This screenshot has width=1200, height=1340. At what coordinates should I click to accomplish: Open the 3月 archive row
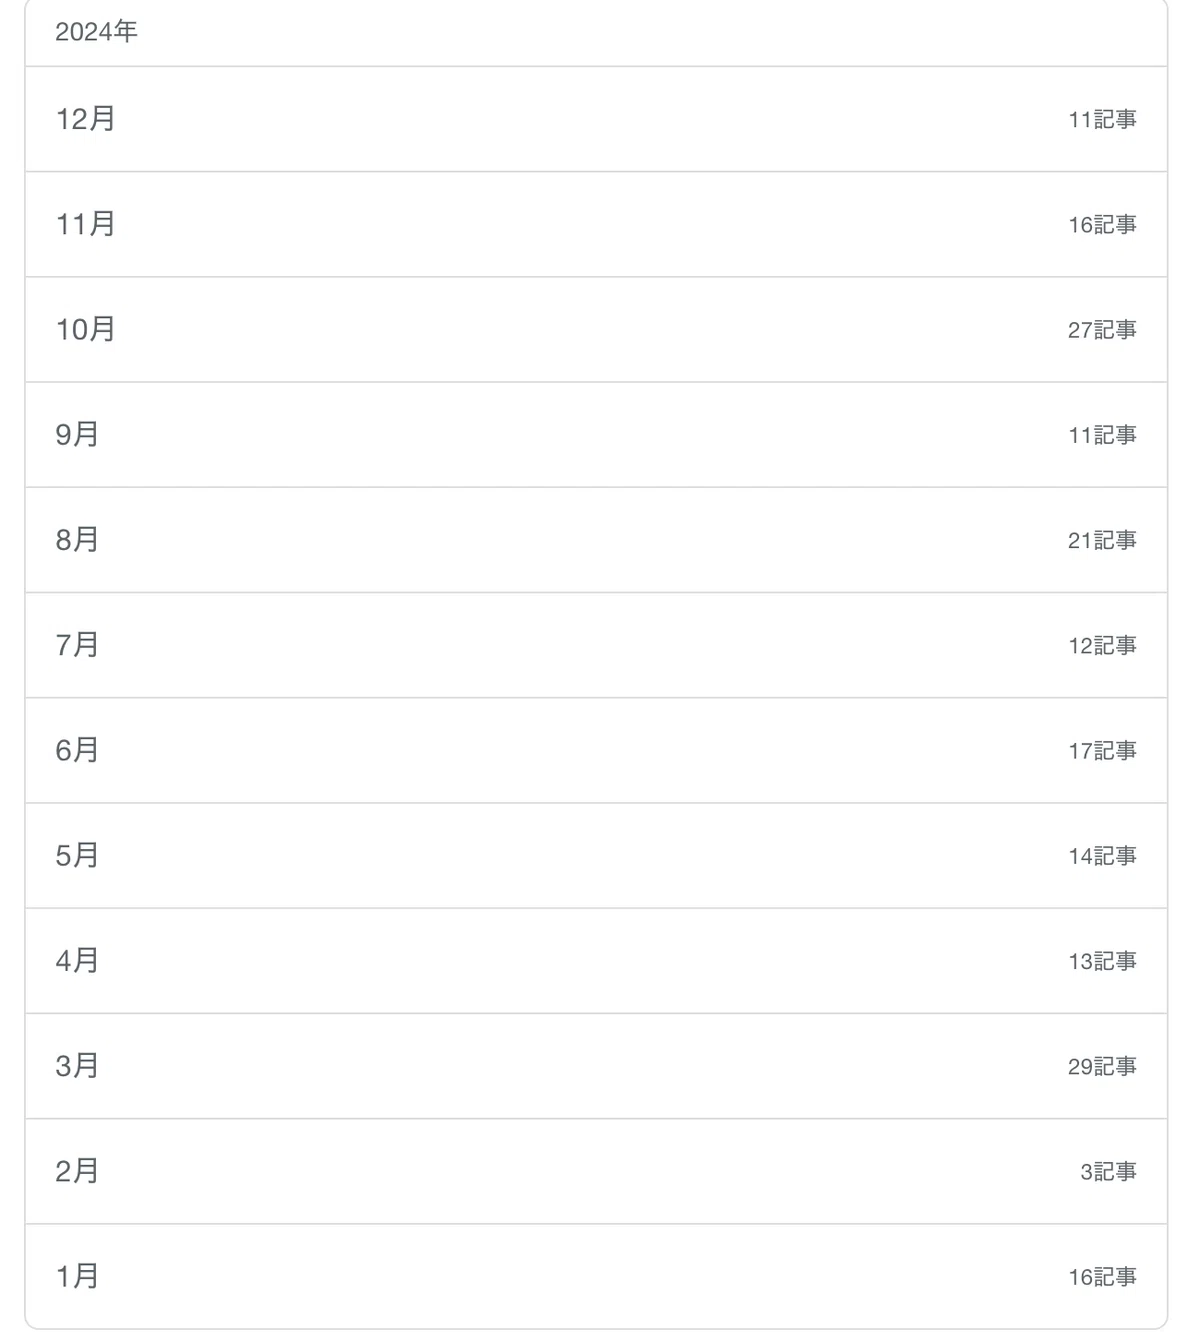click(596, 1066)
